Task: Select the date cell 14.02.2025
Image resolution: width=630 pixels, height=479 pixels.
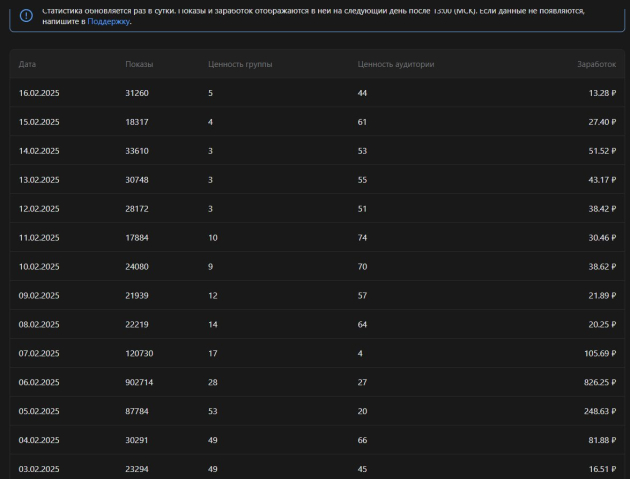Action: tap(39, 151)
